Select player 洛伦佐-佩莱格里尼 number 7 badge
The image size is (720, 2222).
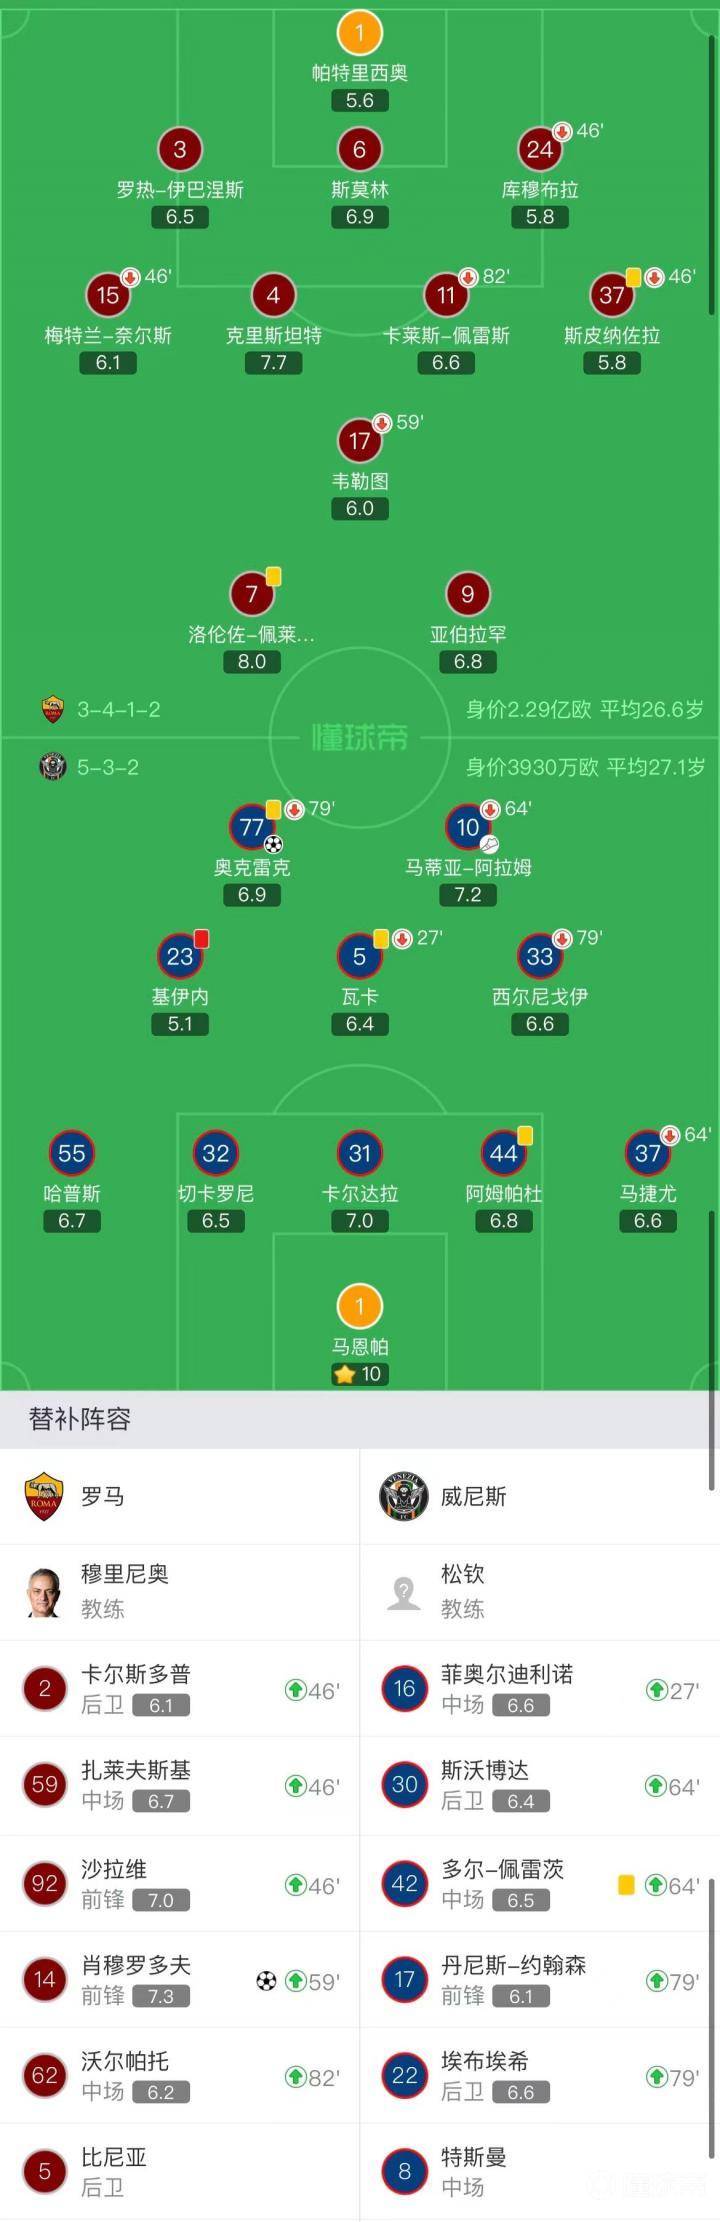(252, 595)
